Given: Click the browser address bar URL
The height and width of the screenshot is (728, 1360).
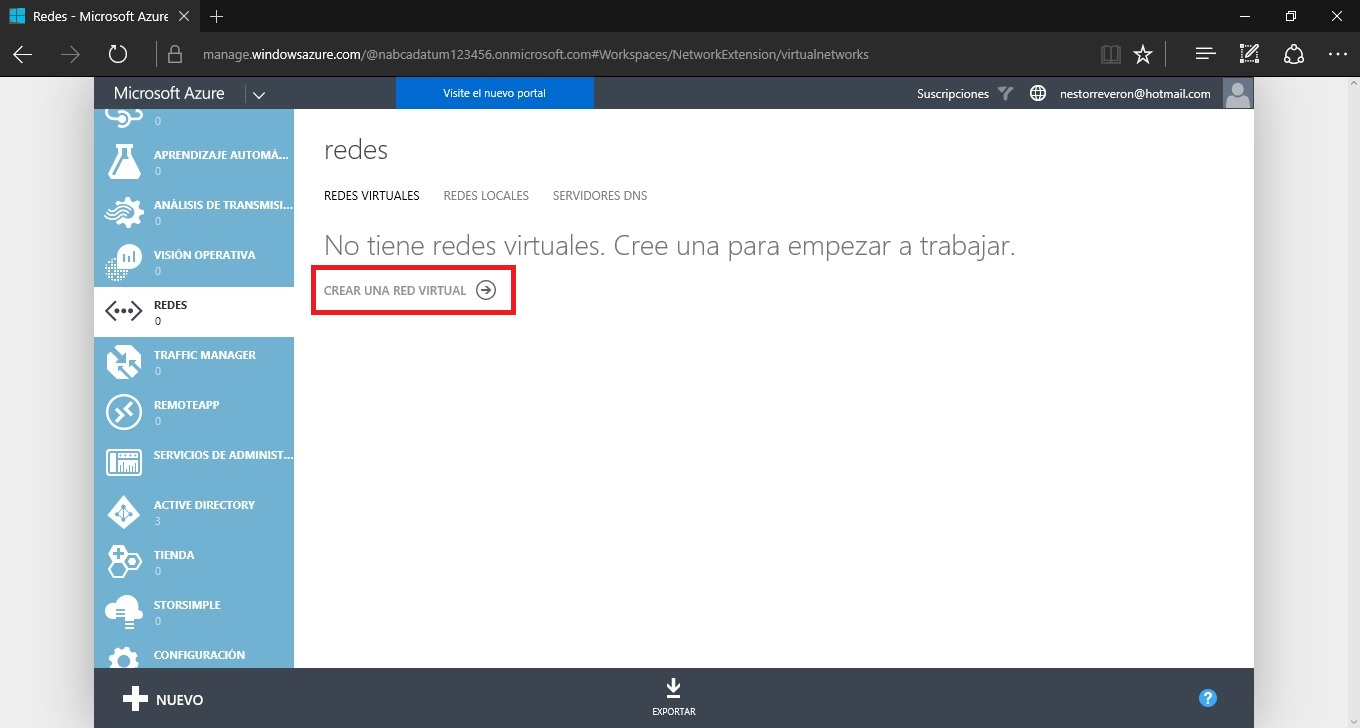Looking at the screenshot, I should tap(535, 54).
